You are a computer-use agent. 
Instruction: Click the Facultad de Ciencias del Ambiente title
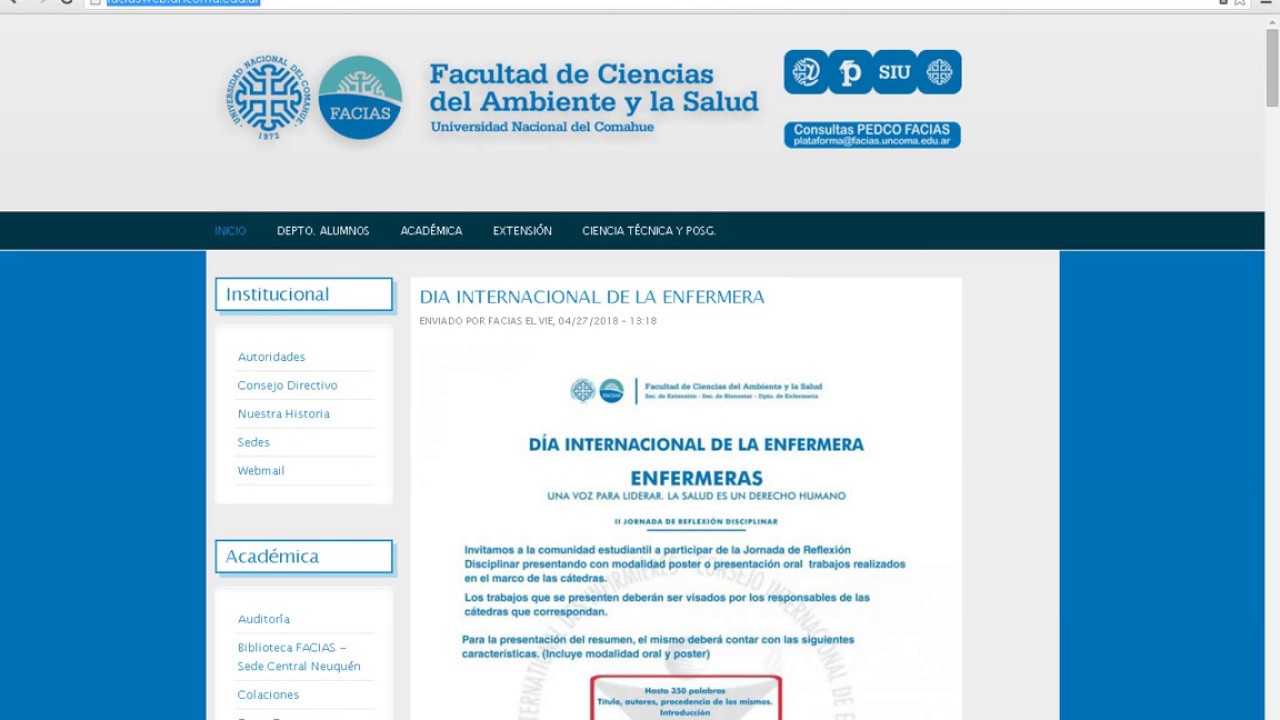(594, 88)
